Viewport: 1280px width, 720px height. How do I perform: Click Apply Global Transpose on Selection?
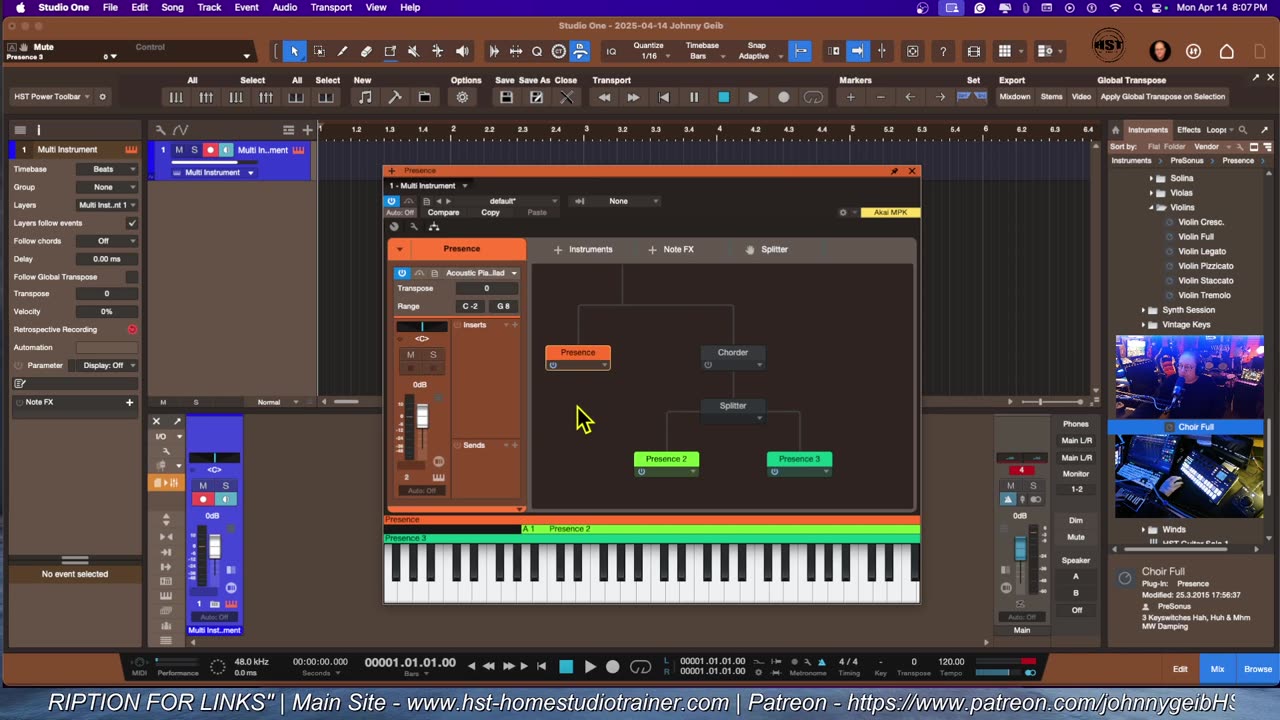tap(1162, 97)
